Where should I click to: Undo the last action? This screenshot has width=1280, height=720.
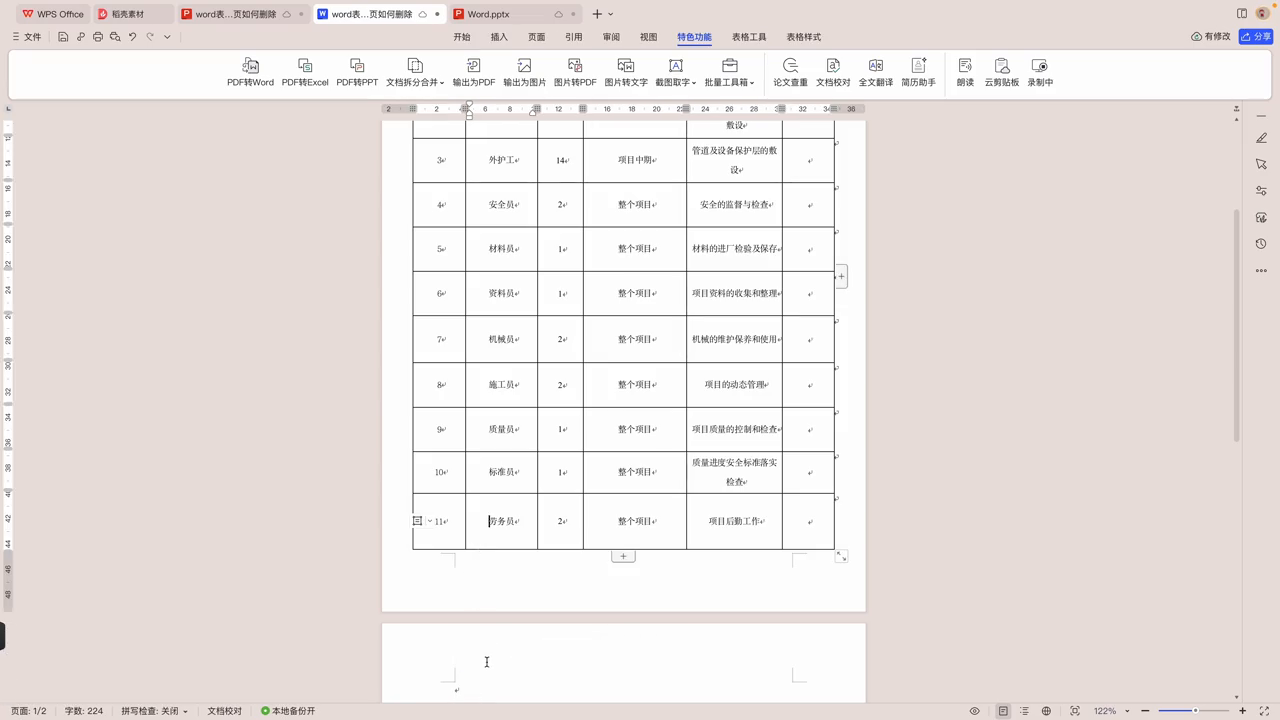tap(132, 37)
